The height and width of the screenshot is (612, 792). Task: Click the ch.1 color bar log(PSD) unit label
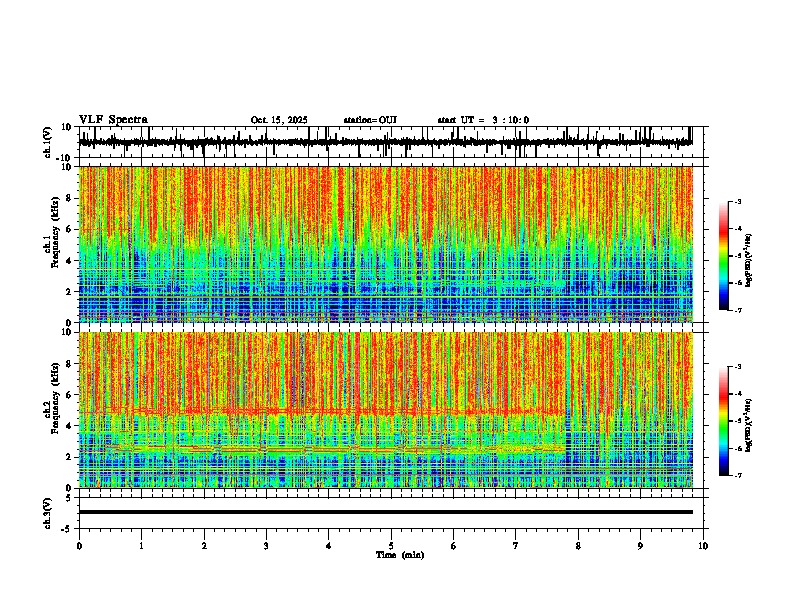[x=749, y=260]
